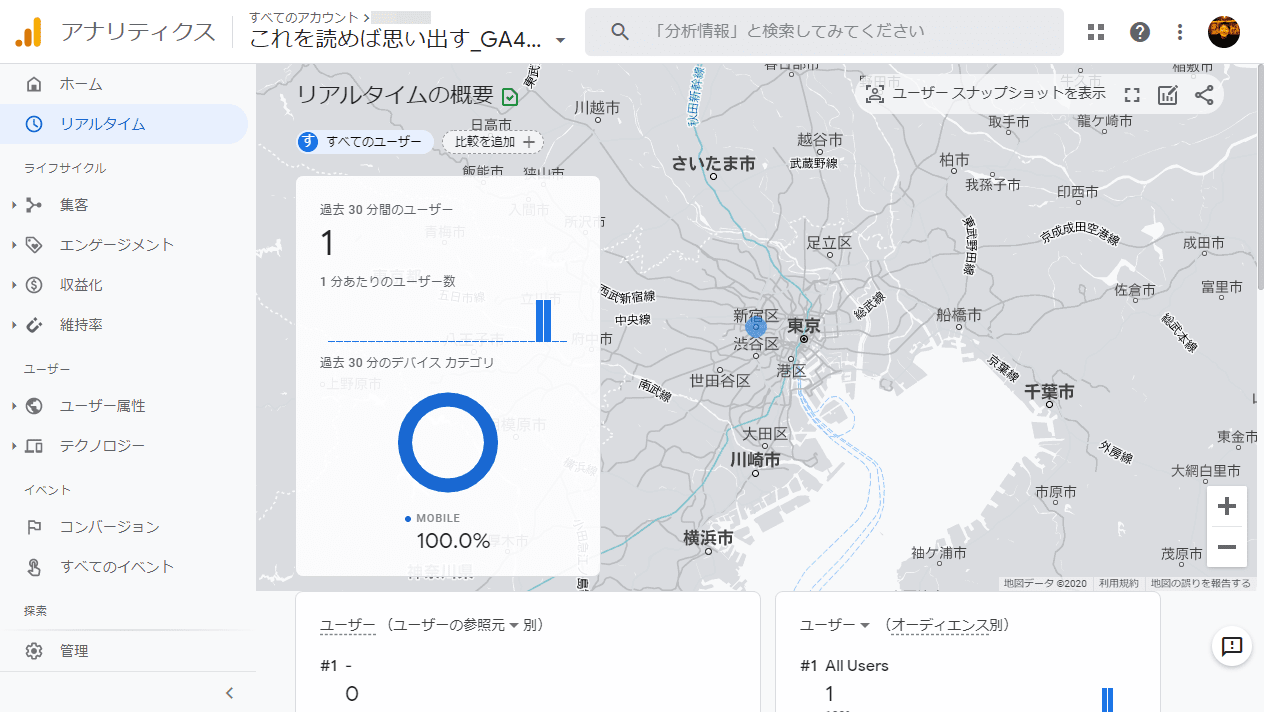Select リアルタイム in sidebar
Viewport: 1264px width, 712px height.
(103, 124)
